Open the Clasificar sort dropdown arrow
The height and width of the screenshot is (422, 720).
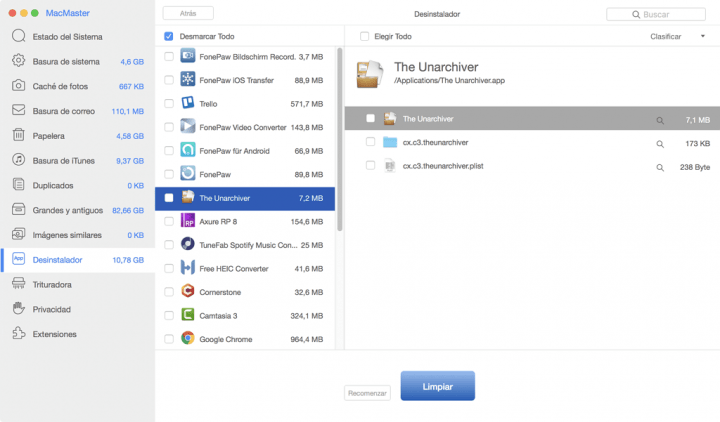703,36
